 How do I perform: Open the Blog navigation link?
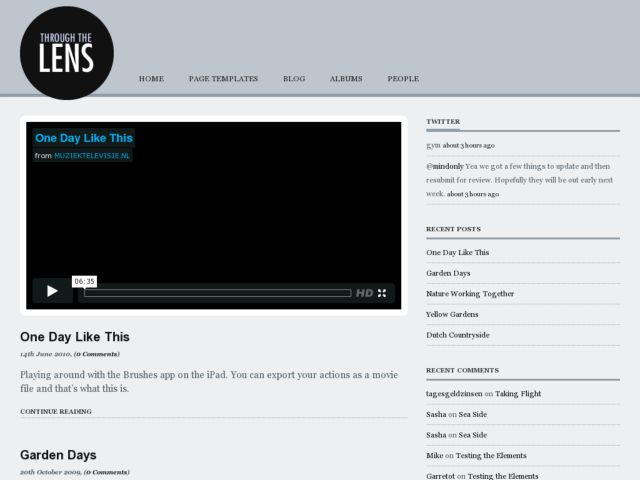click(294, 79)
